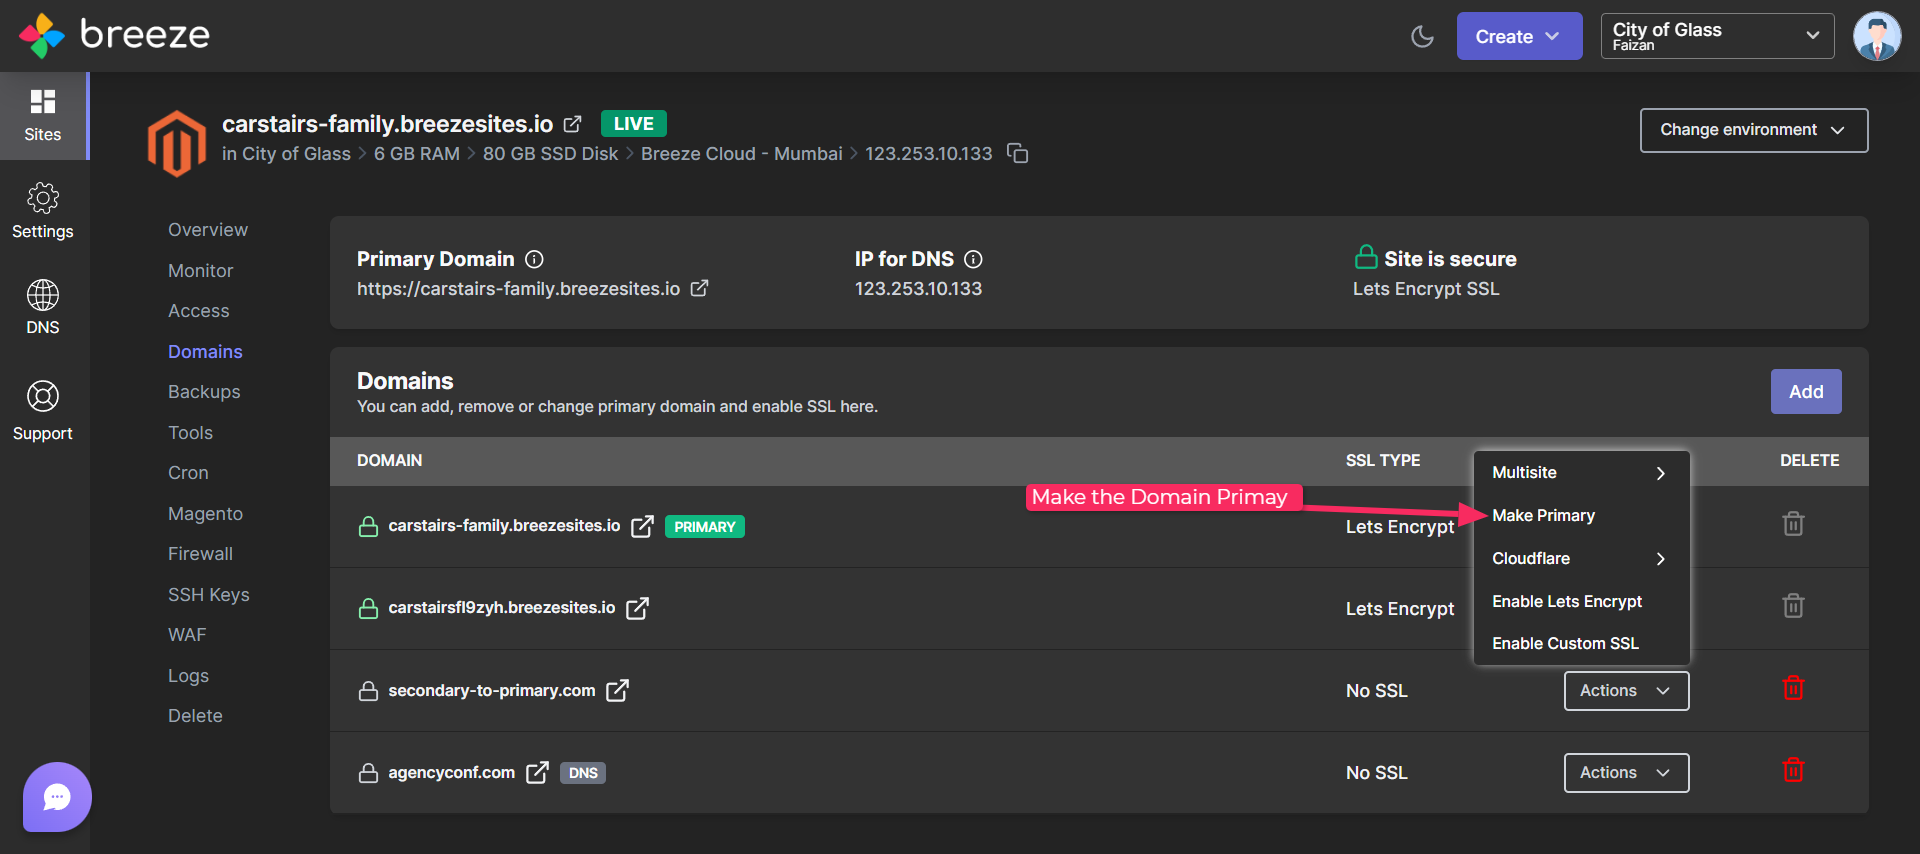1920x854 pixels.
Task: Go to the SSH Keys tab
Action: pos(209,595)
